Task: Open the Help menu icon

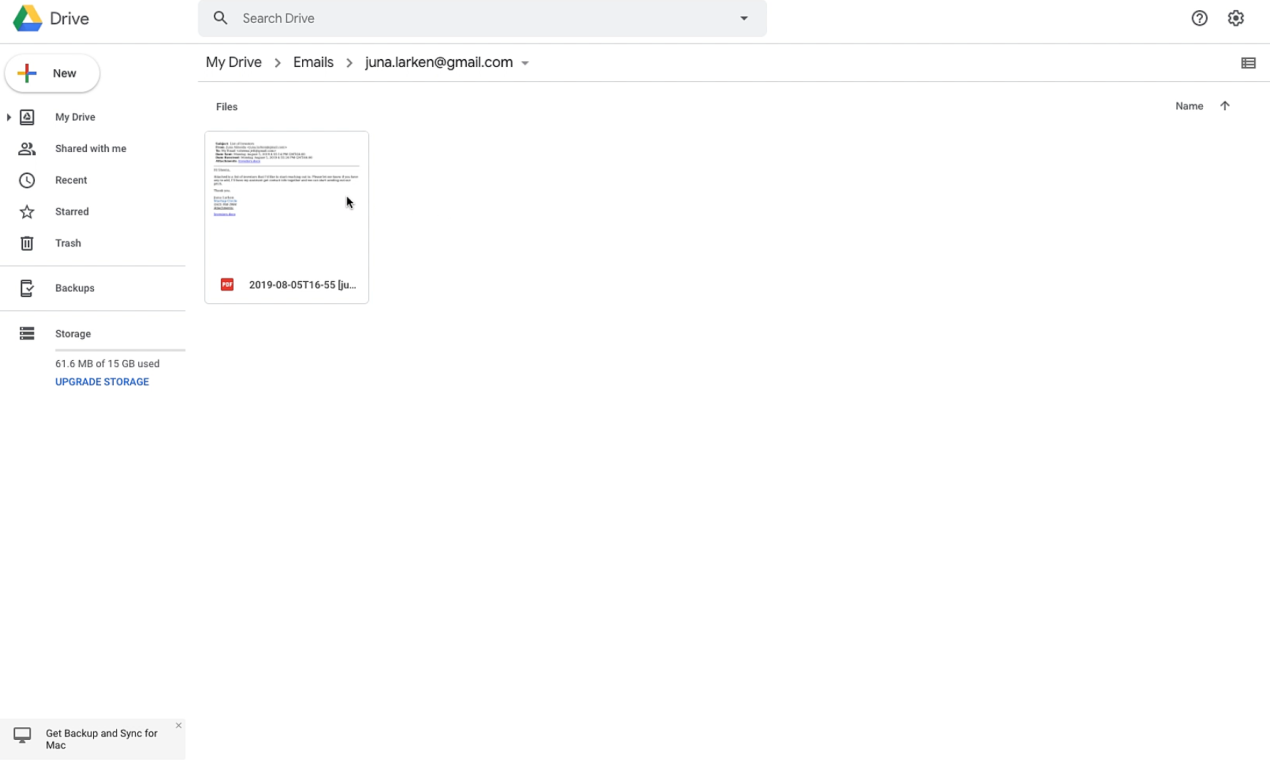Action: [x=1199, y=18]
